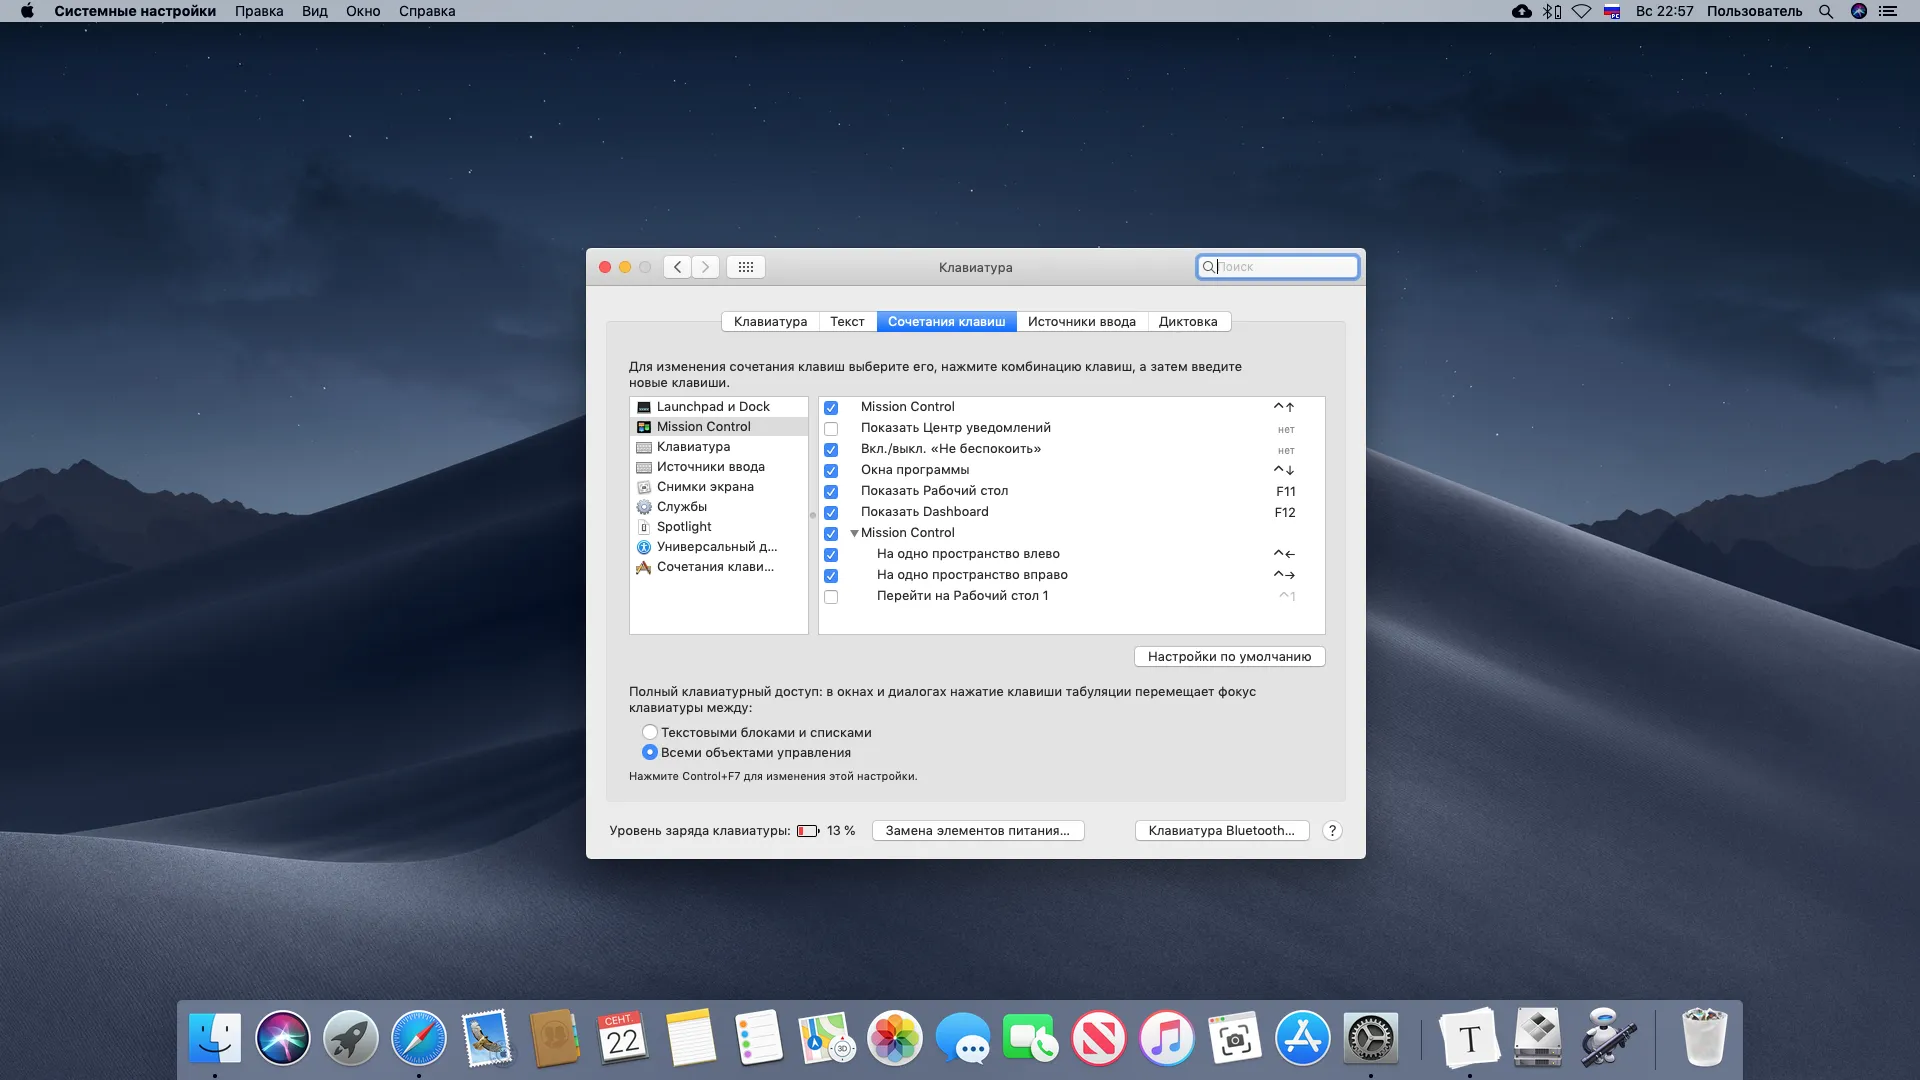Uncheck Окна программы shortcut
This screenshot has width=1920, height=1080.
point(831,470)
